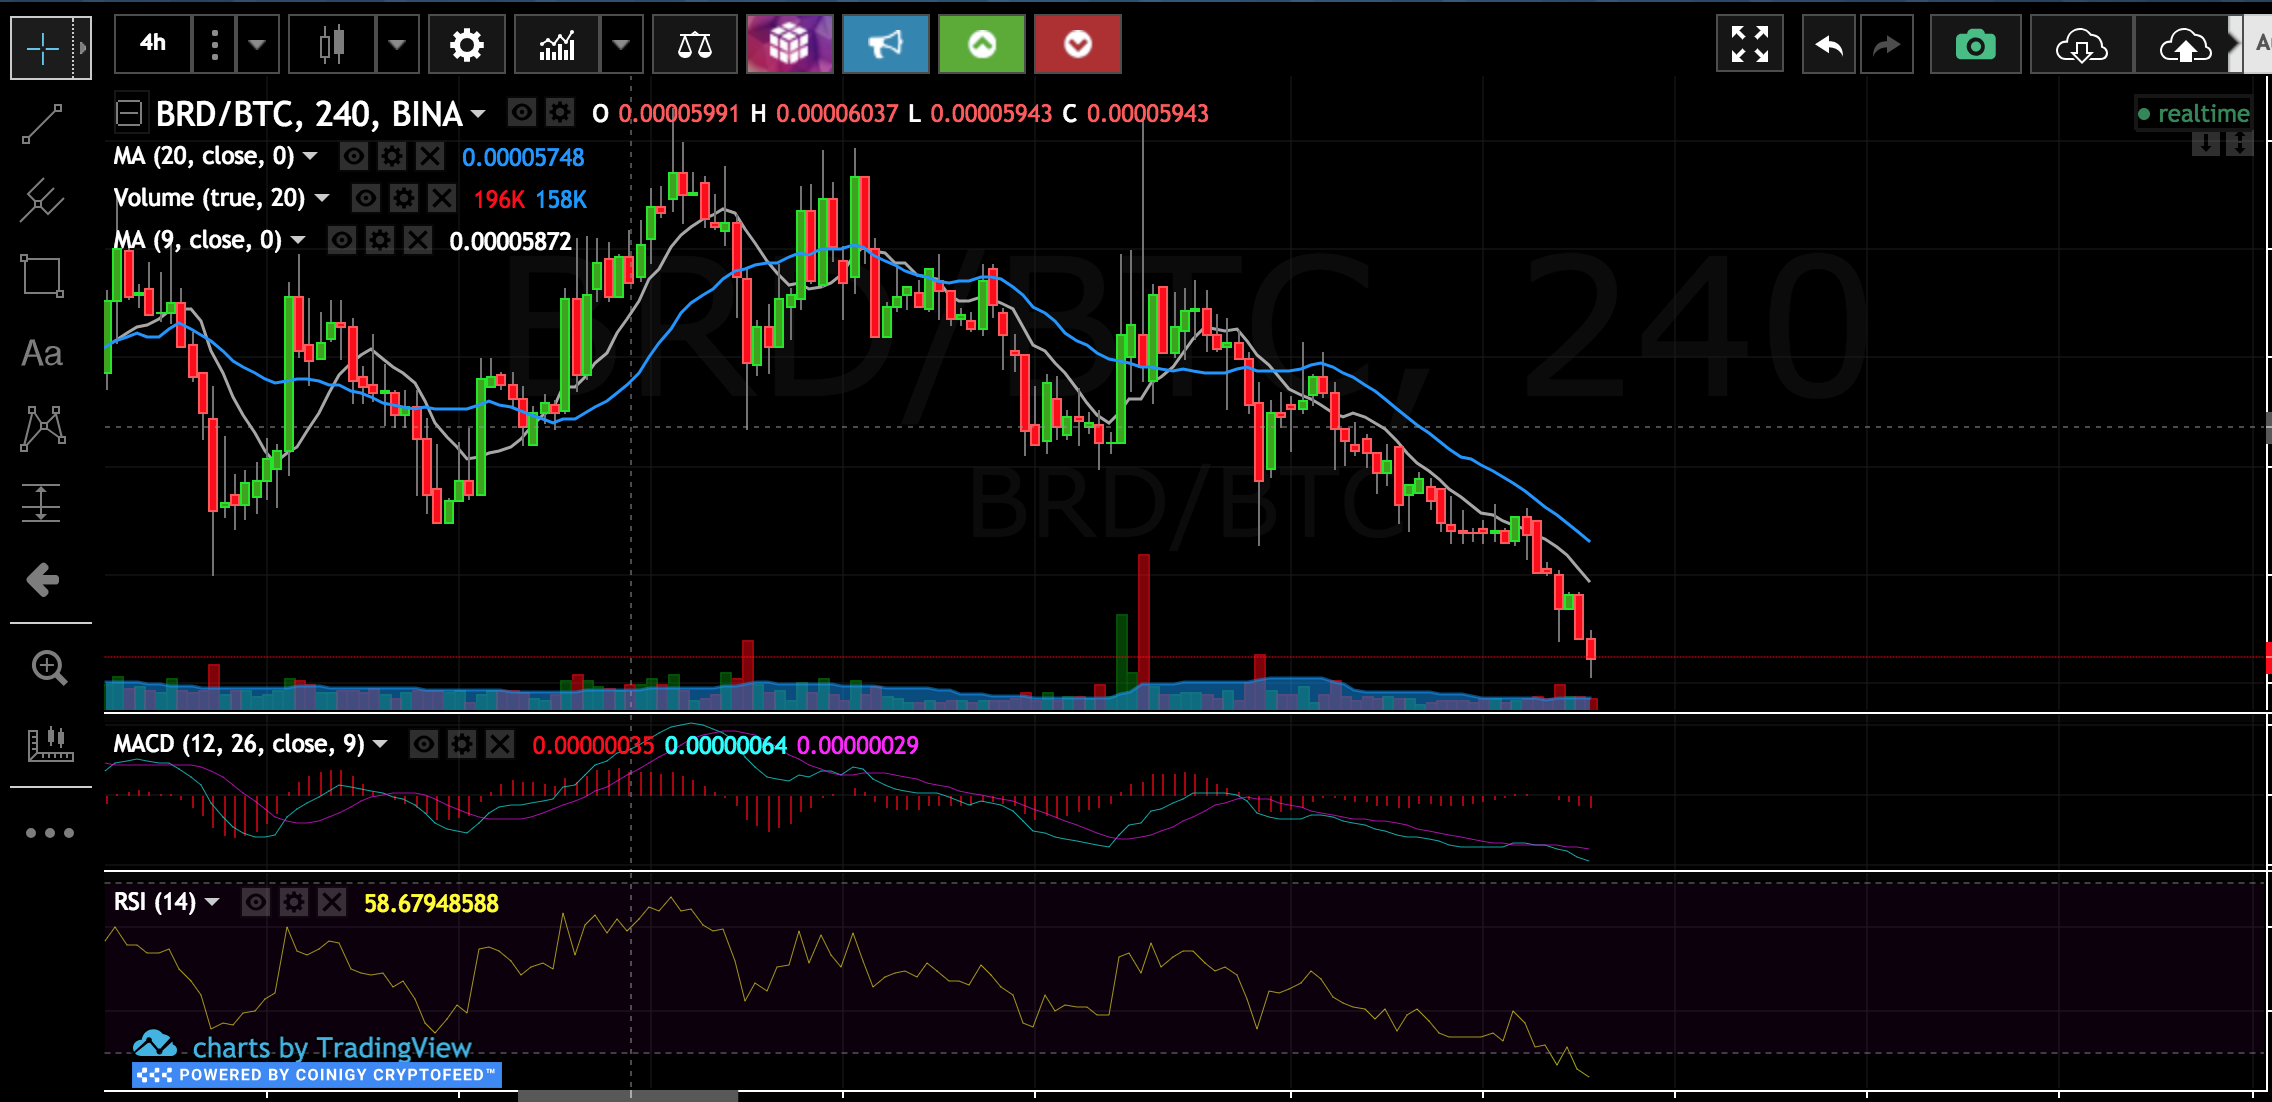Click the 4h interval selector
Viewport: 2272px width, 1102px height.
point(153,43)
